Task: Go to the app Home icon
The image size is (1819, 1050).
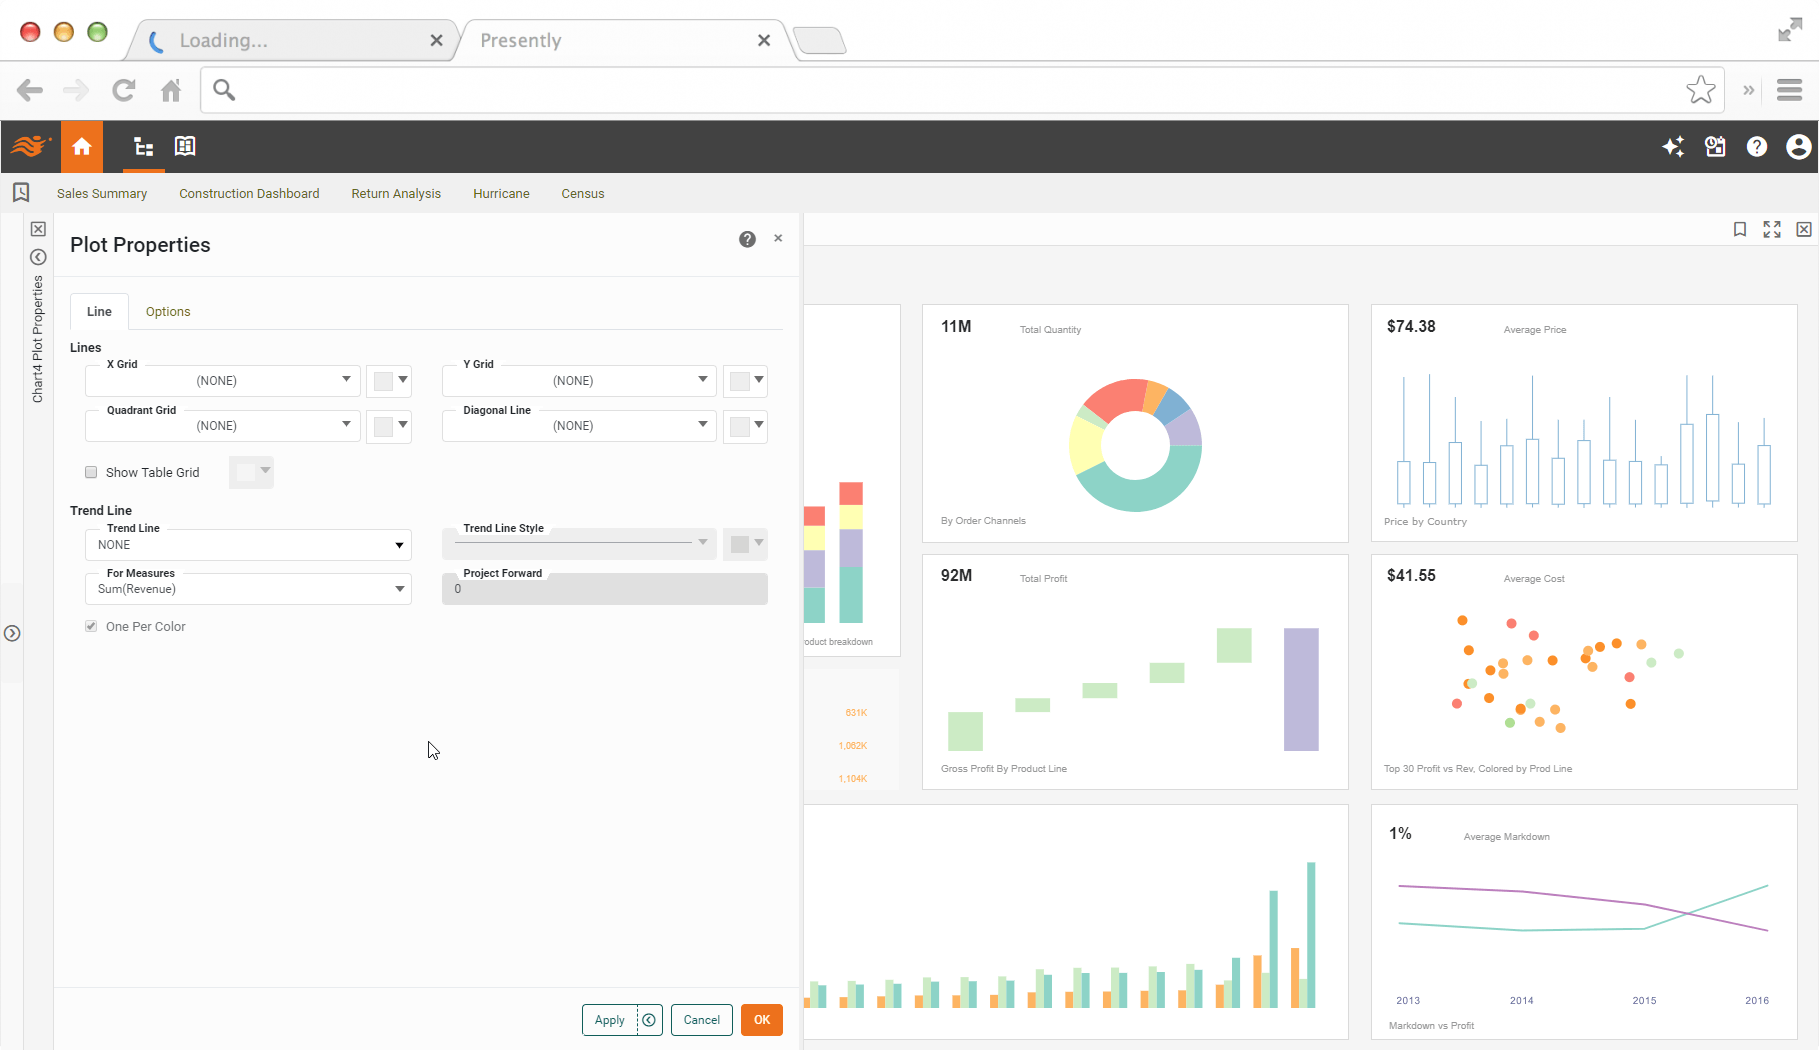Action: 82,147
